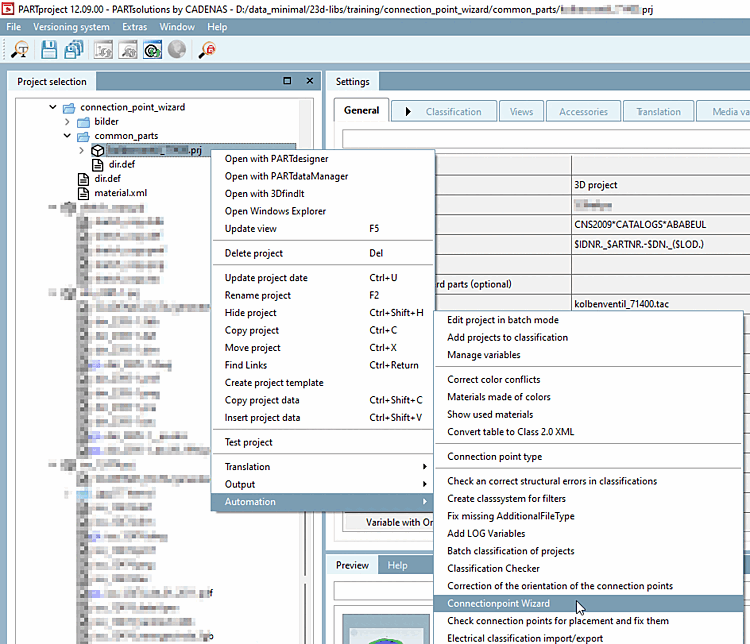
Task: Float the Project selection panel
Action: (x=287, y=81)
